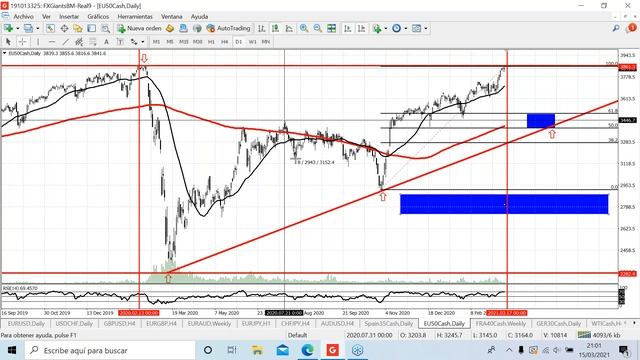
Task: Zoom out the chart with minus magnifier
Action: pos(318,28)
